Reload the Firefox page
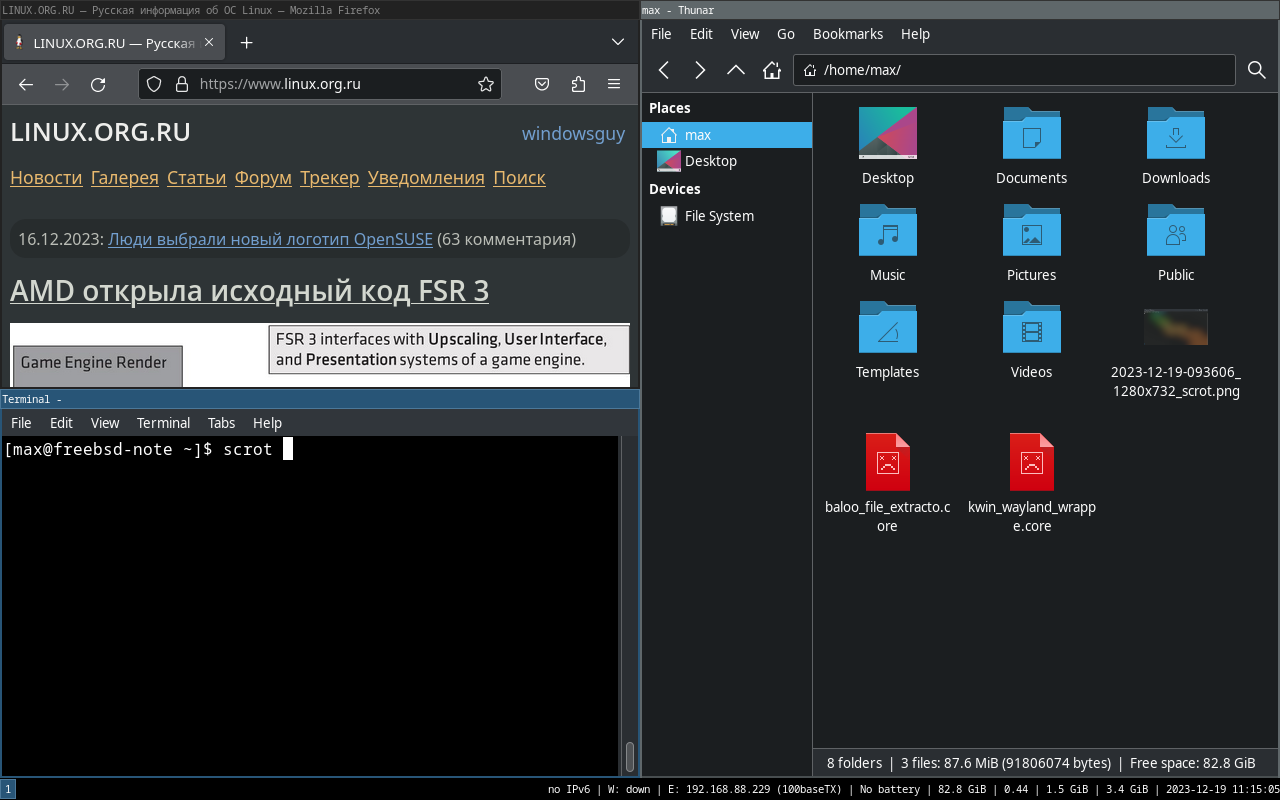Viewport: 1280px width, 800px height. (x=98, y=85)
